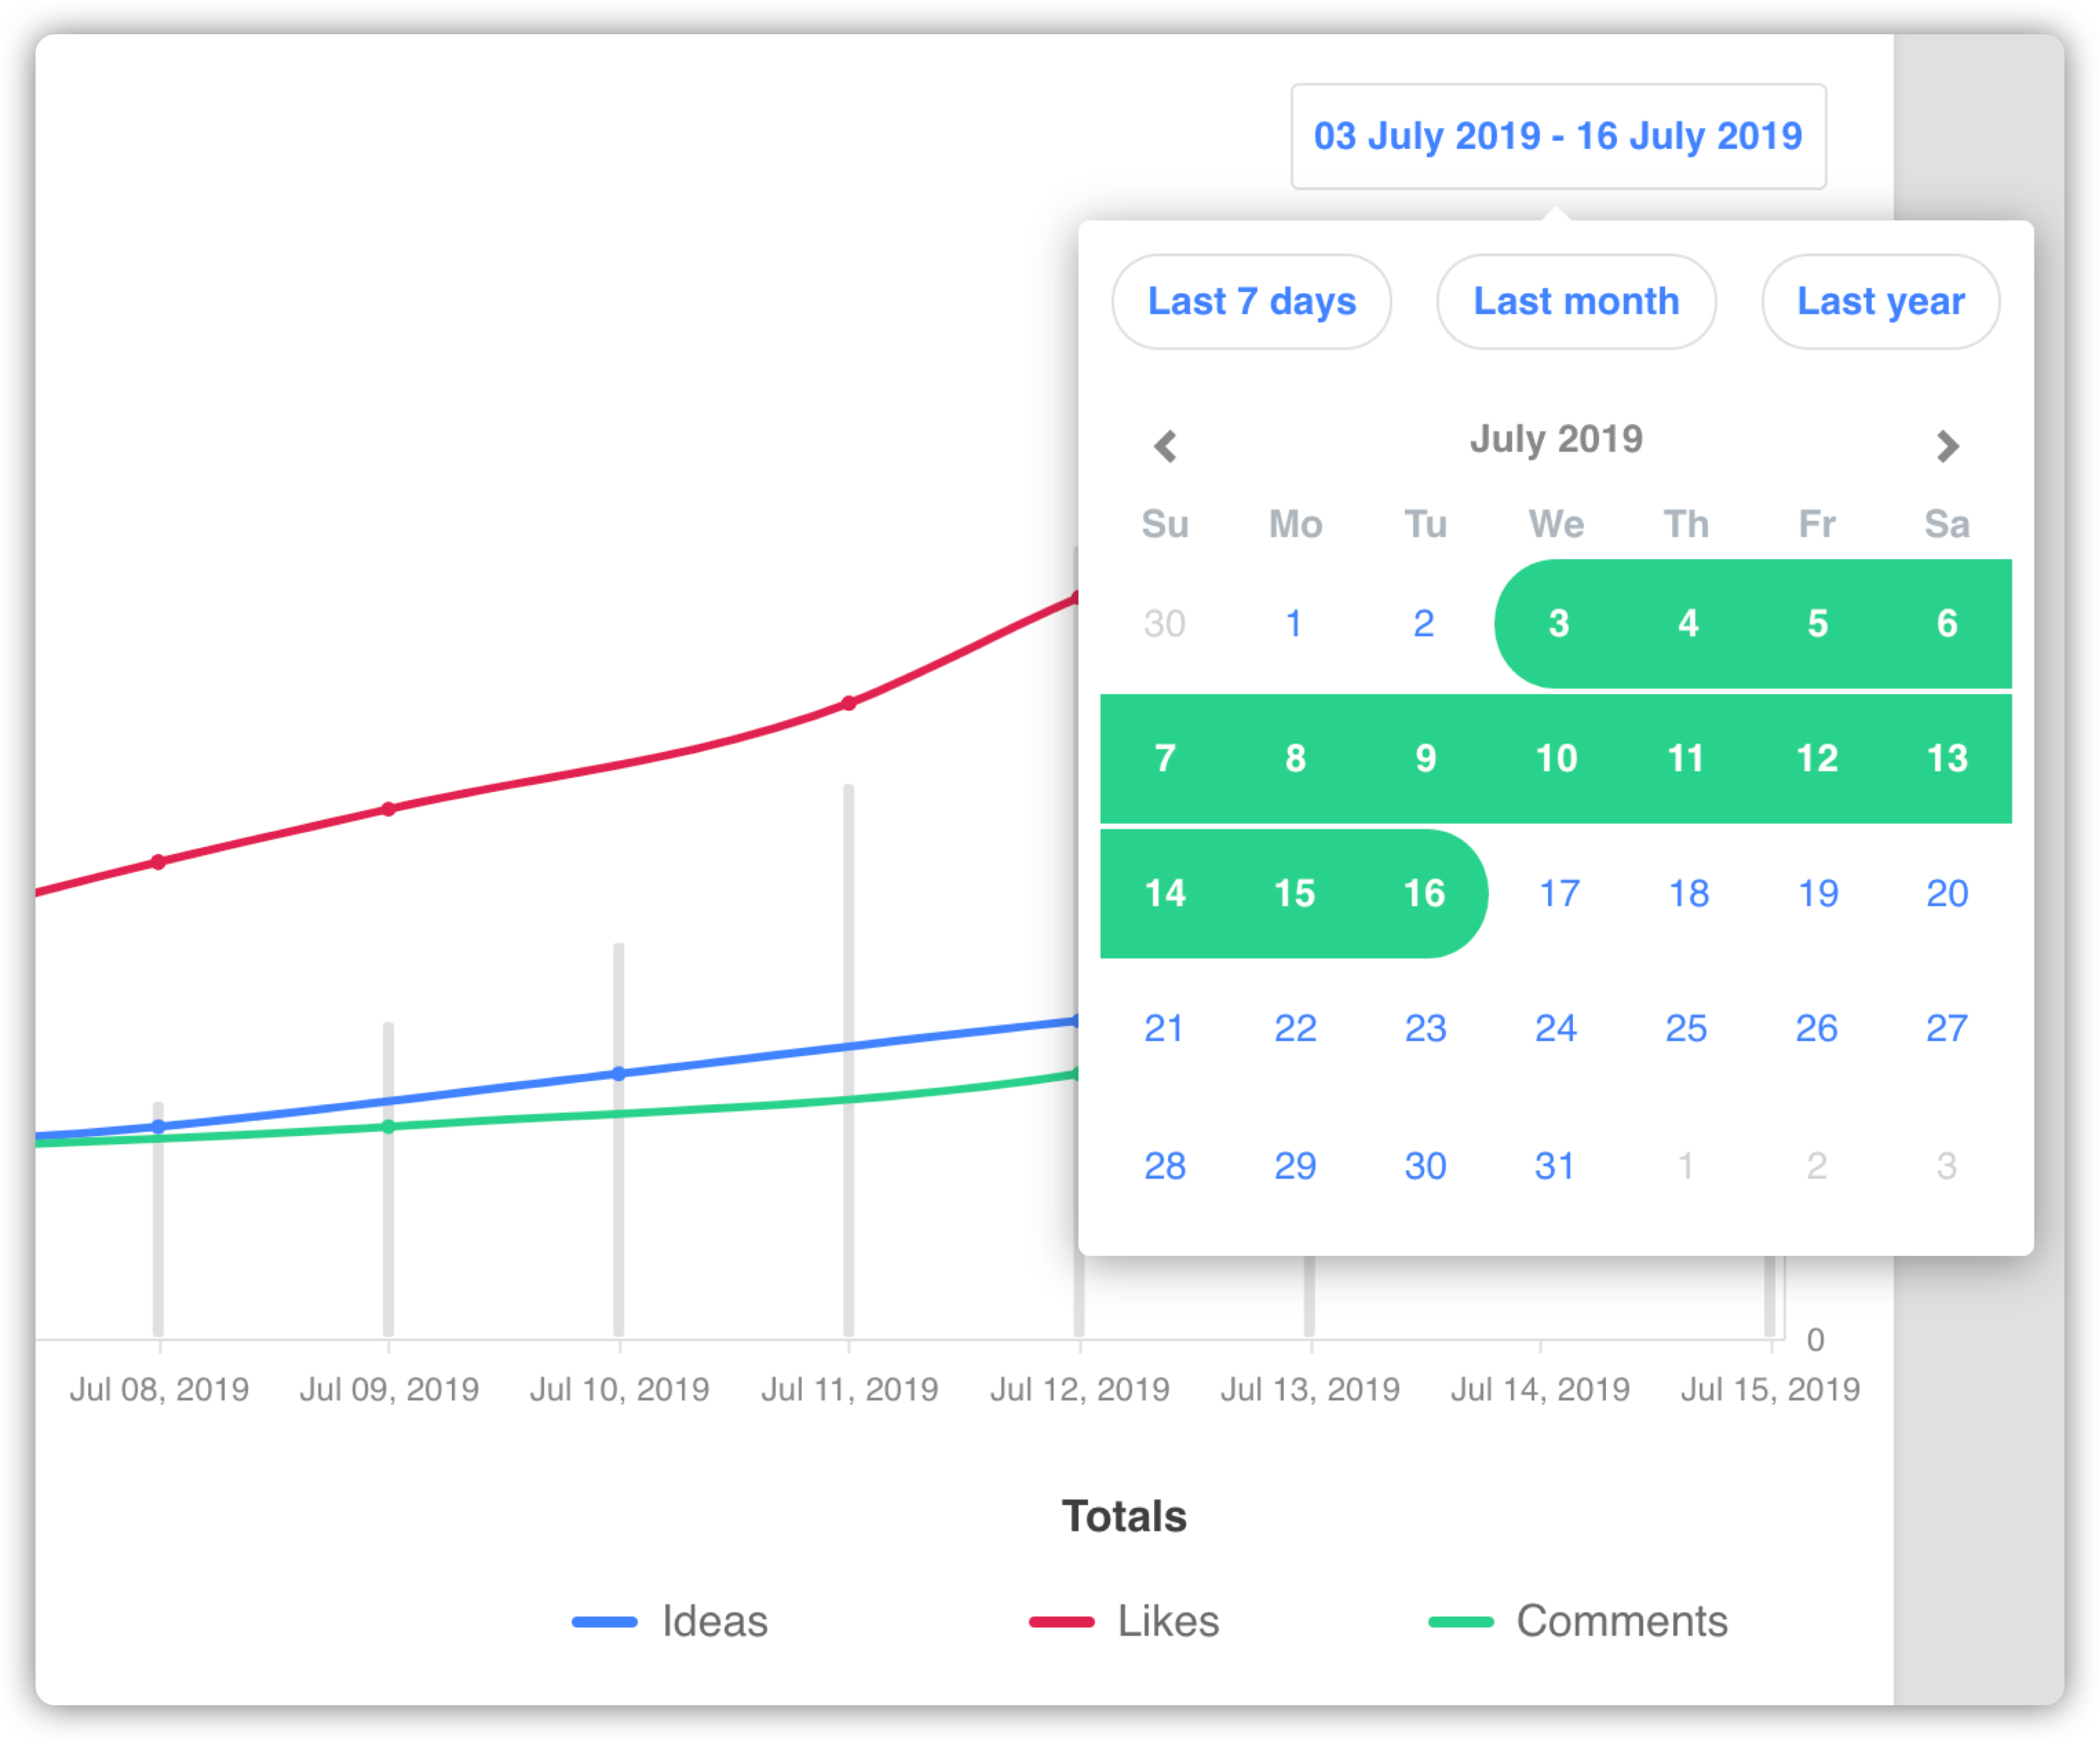Select July 18 in the calendar
The width and height of the screenshot is (2100, 1742).
pos(1688,894)
